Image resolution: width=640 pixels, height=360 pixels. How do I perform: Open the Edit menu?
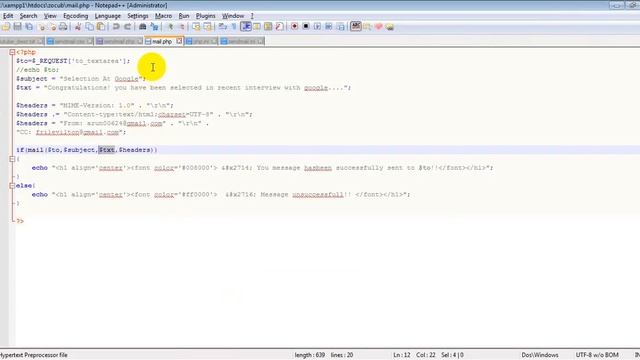coord(8,16)
